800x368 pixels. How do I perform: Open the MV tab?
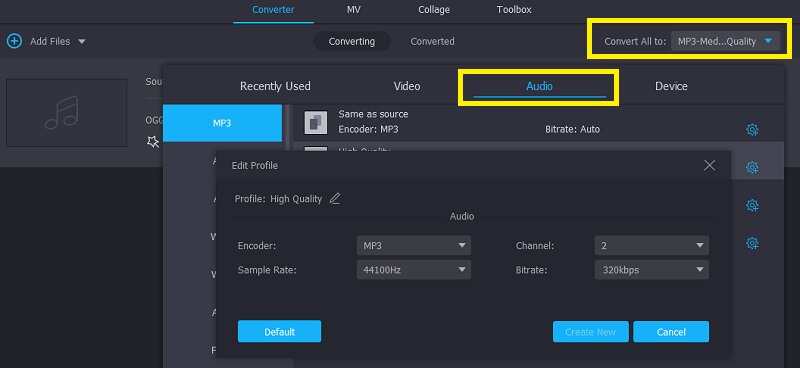click(354, 10)
